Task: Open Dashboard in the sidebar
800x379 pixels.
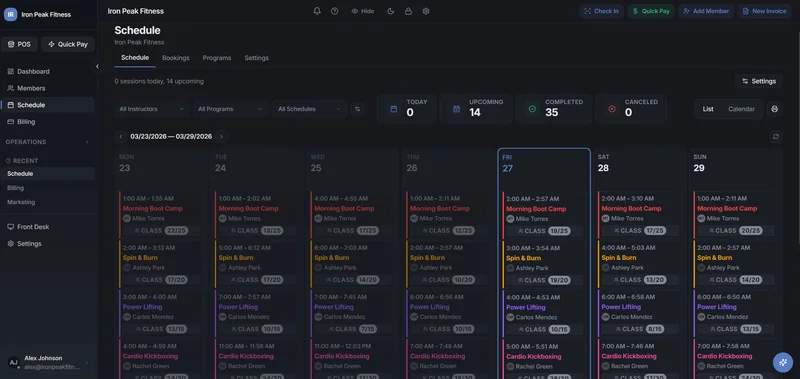Action: pyautogui.click(x=47, y=71)
